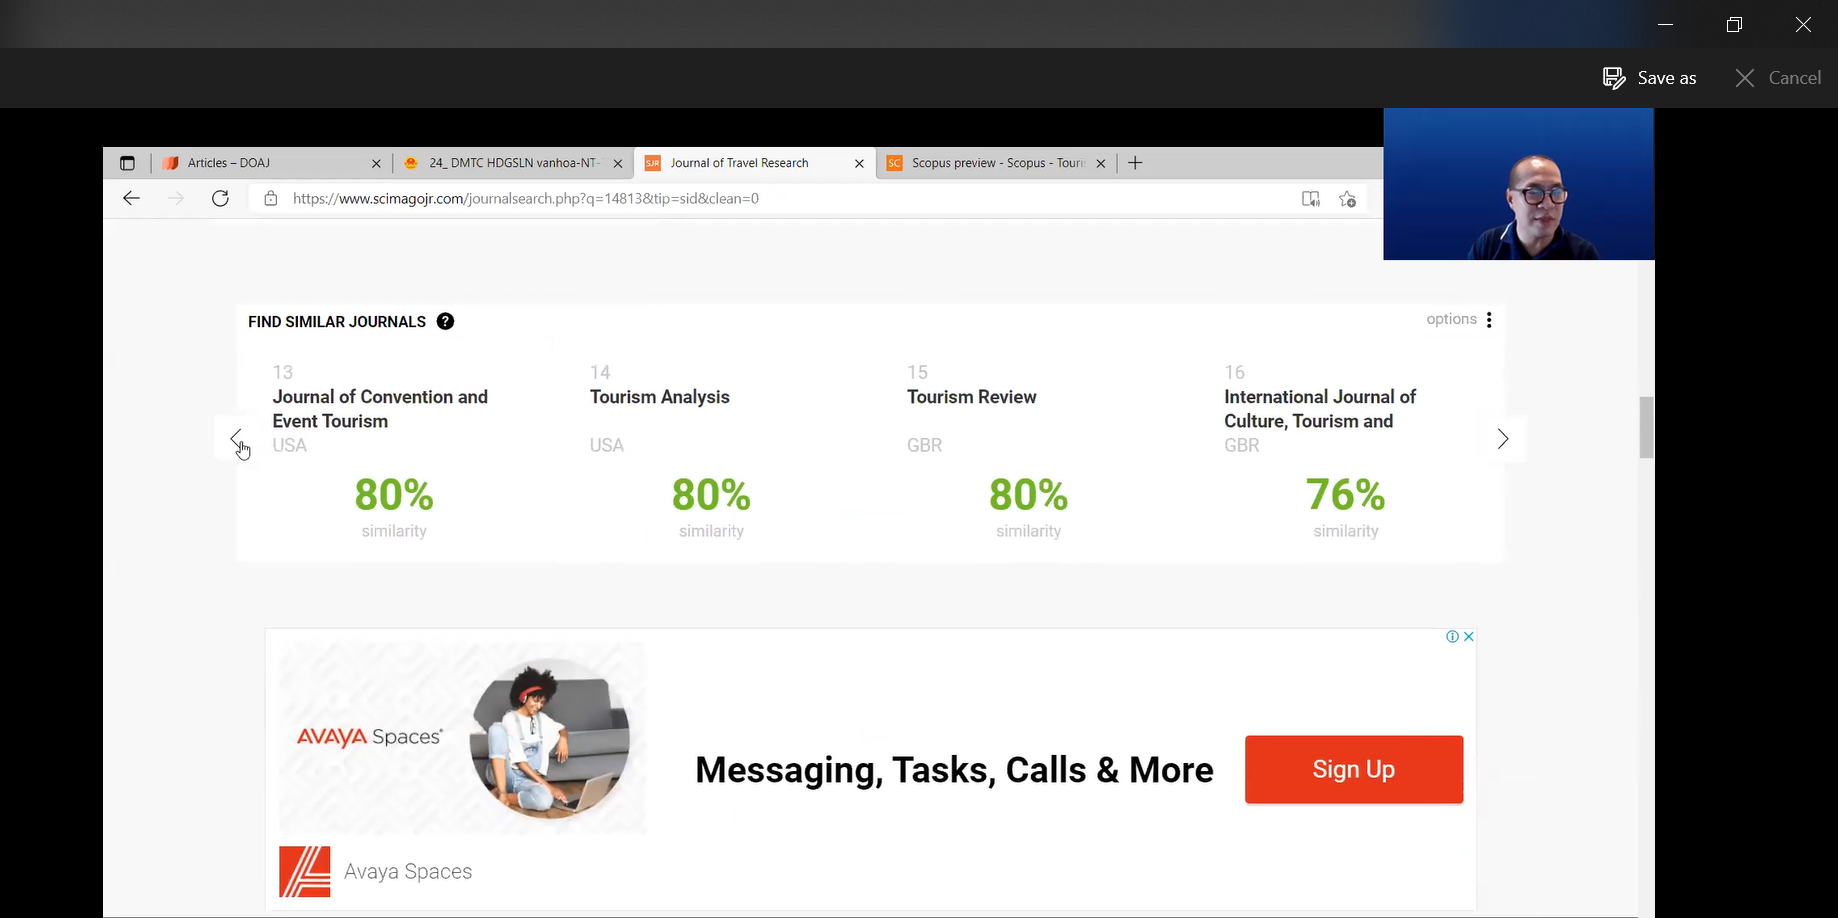Show next similar journals
Screen dimensions: 1838x918
coord(1502,438)
